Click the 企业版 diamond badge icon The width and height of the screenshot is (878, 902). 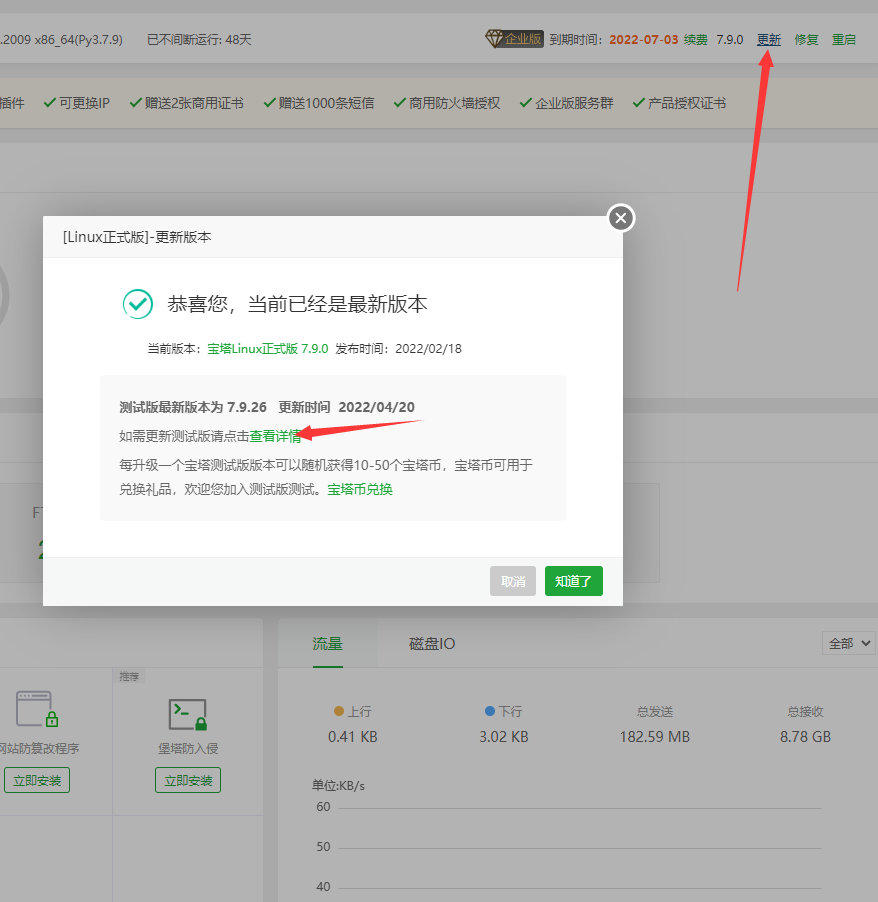514,39
